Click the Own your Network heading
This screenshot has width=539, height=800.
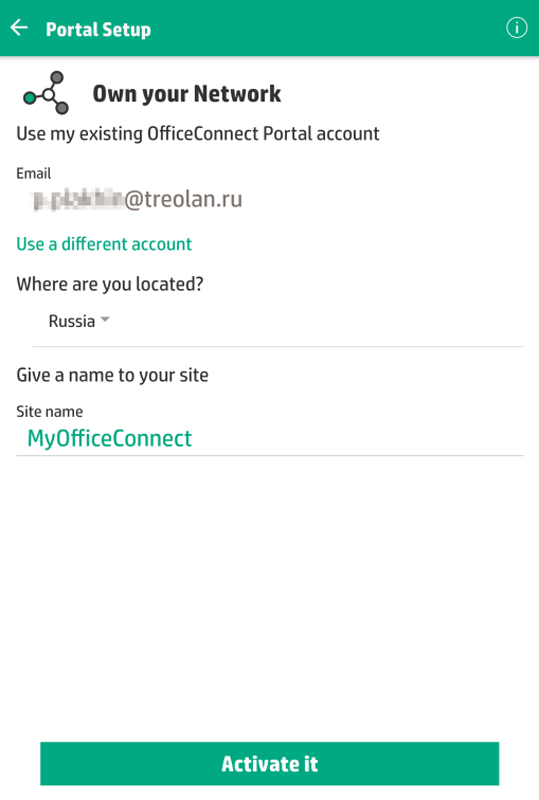pyautogui.click(x=186, y=94)
